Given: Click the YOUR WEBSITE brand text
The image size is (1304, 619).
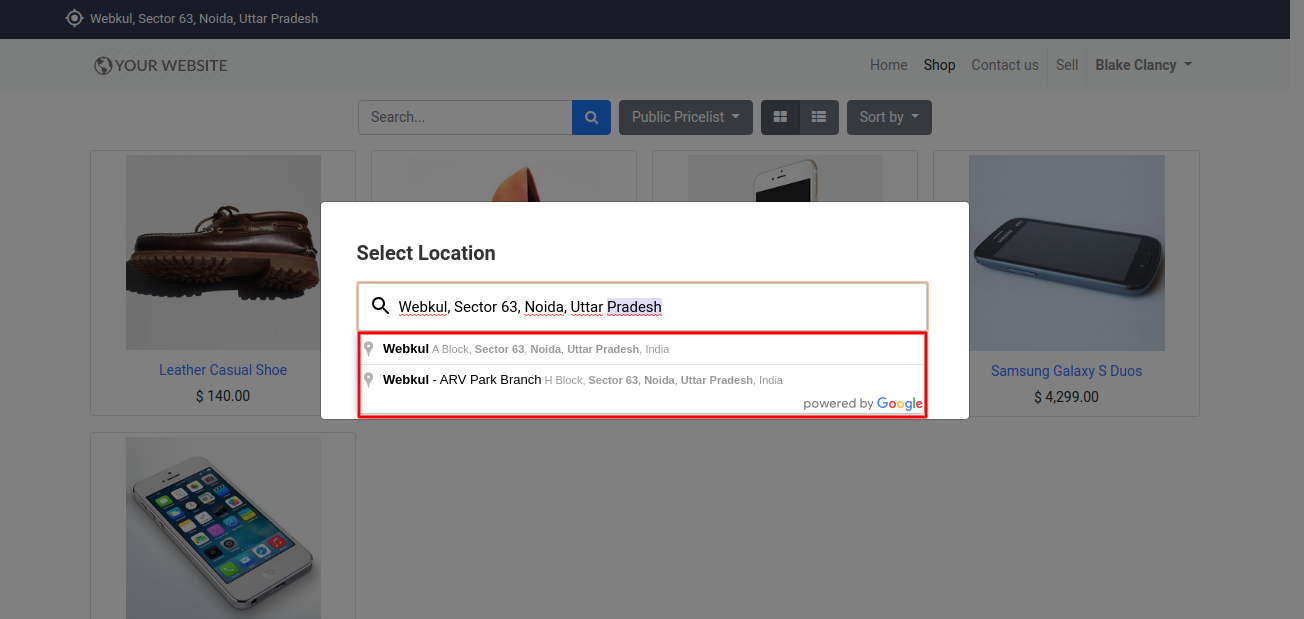Looking at the screenshot, I should (x=171, y=66).
